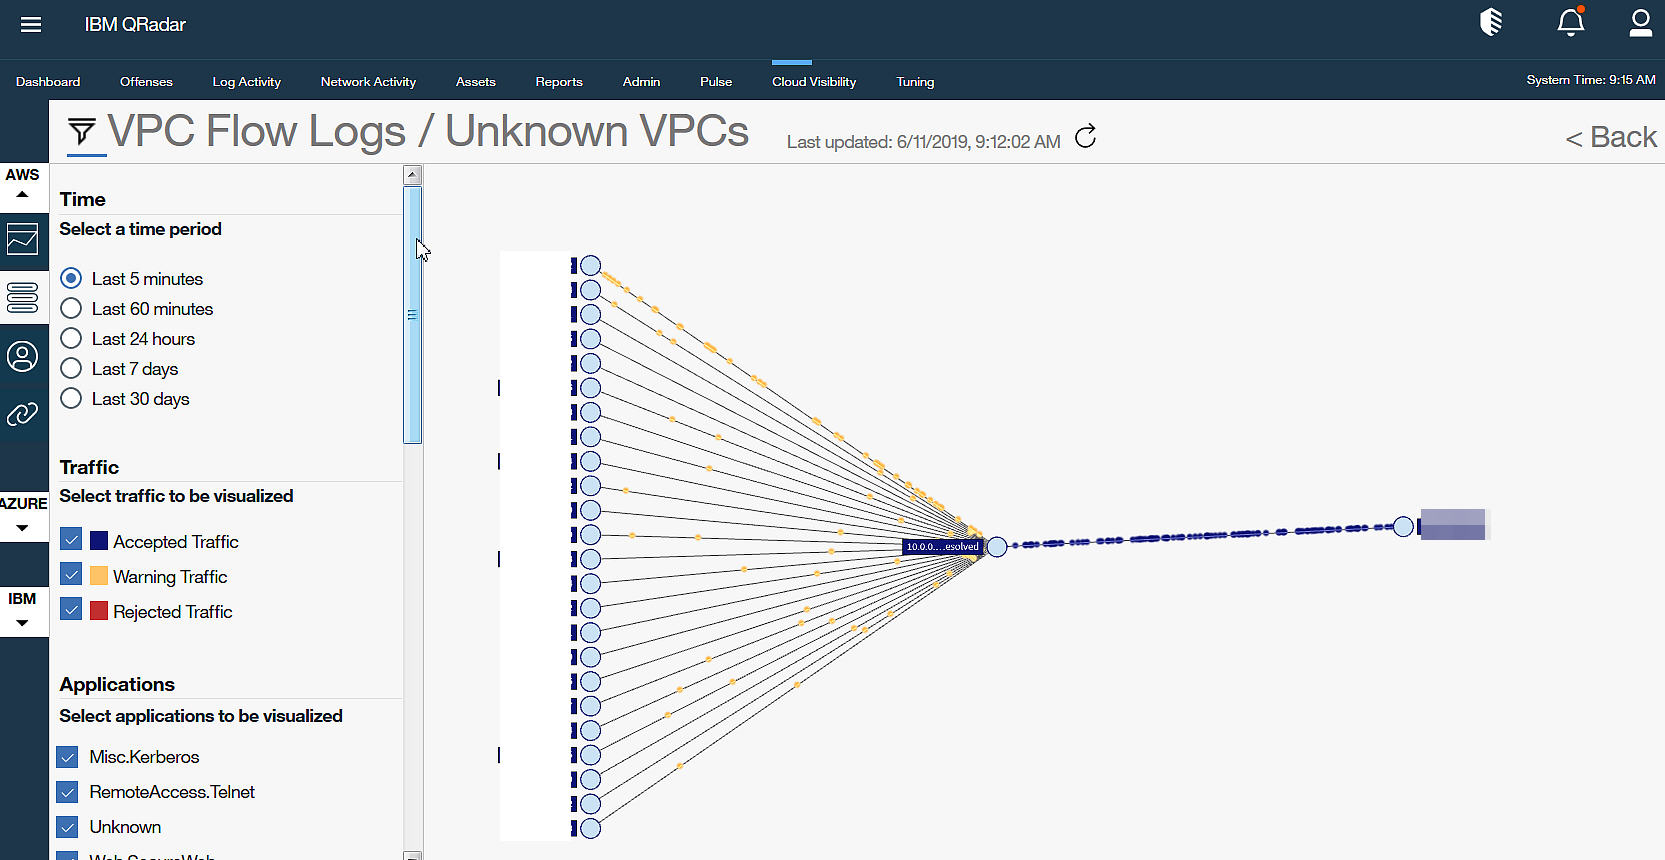
Task: Select Cloud Visibility tab
Action: point(814,82)
